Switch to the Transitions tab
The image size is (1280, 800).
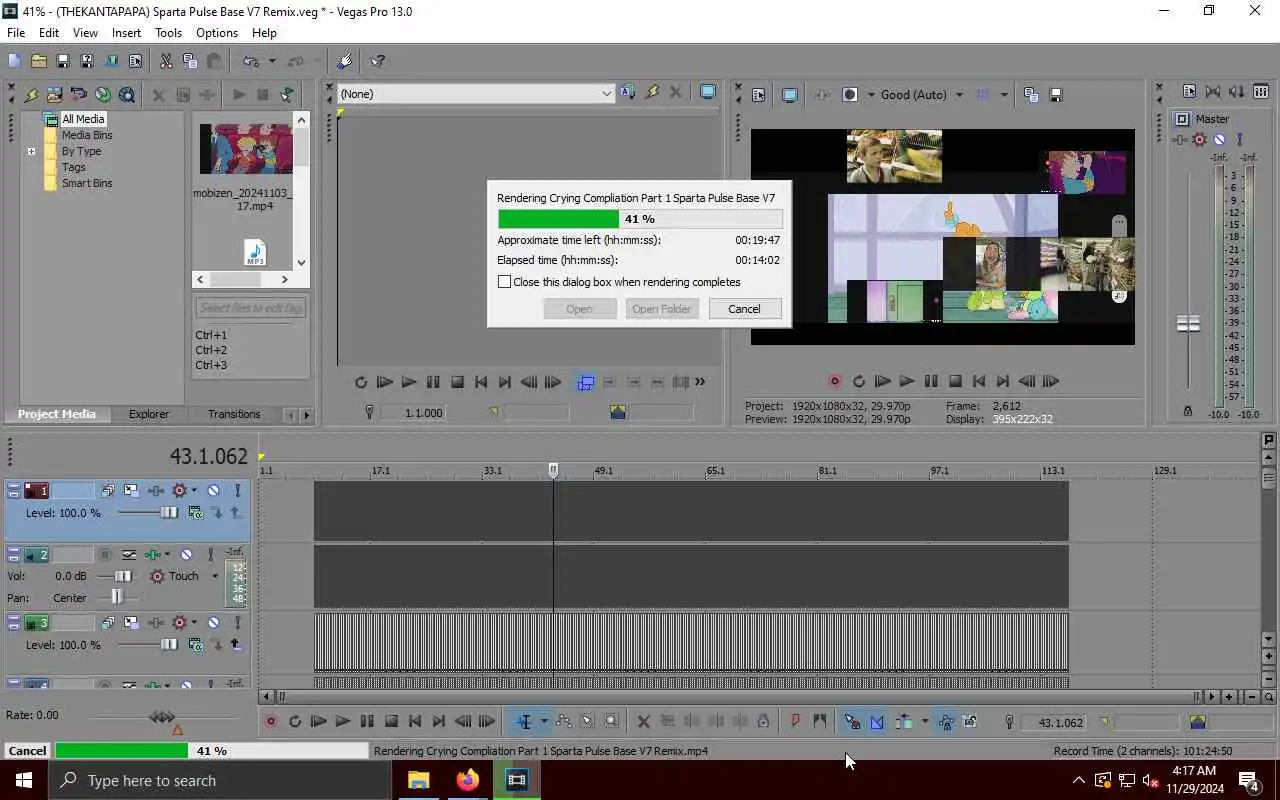pos(234,414)
